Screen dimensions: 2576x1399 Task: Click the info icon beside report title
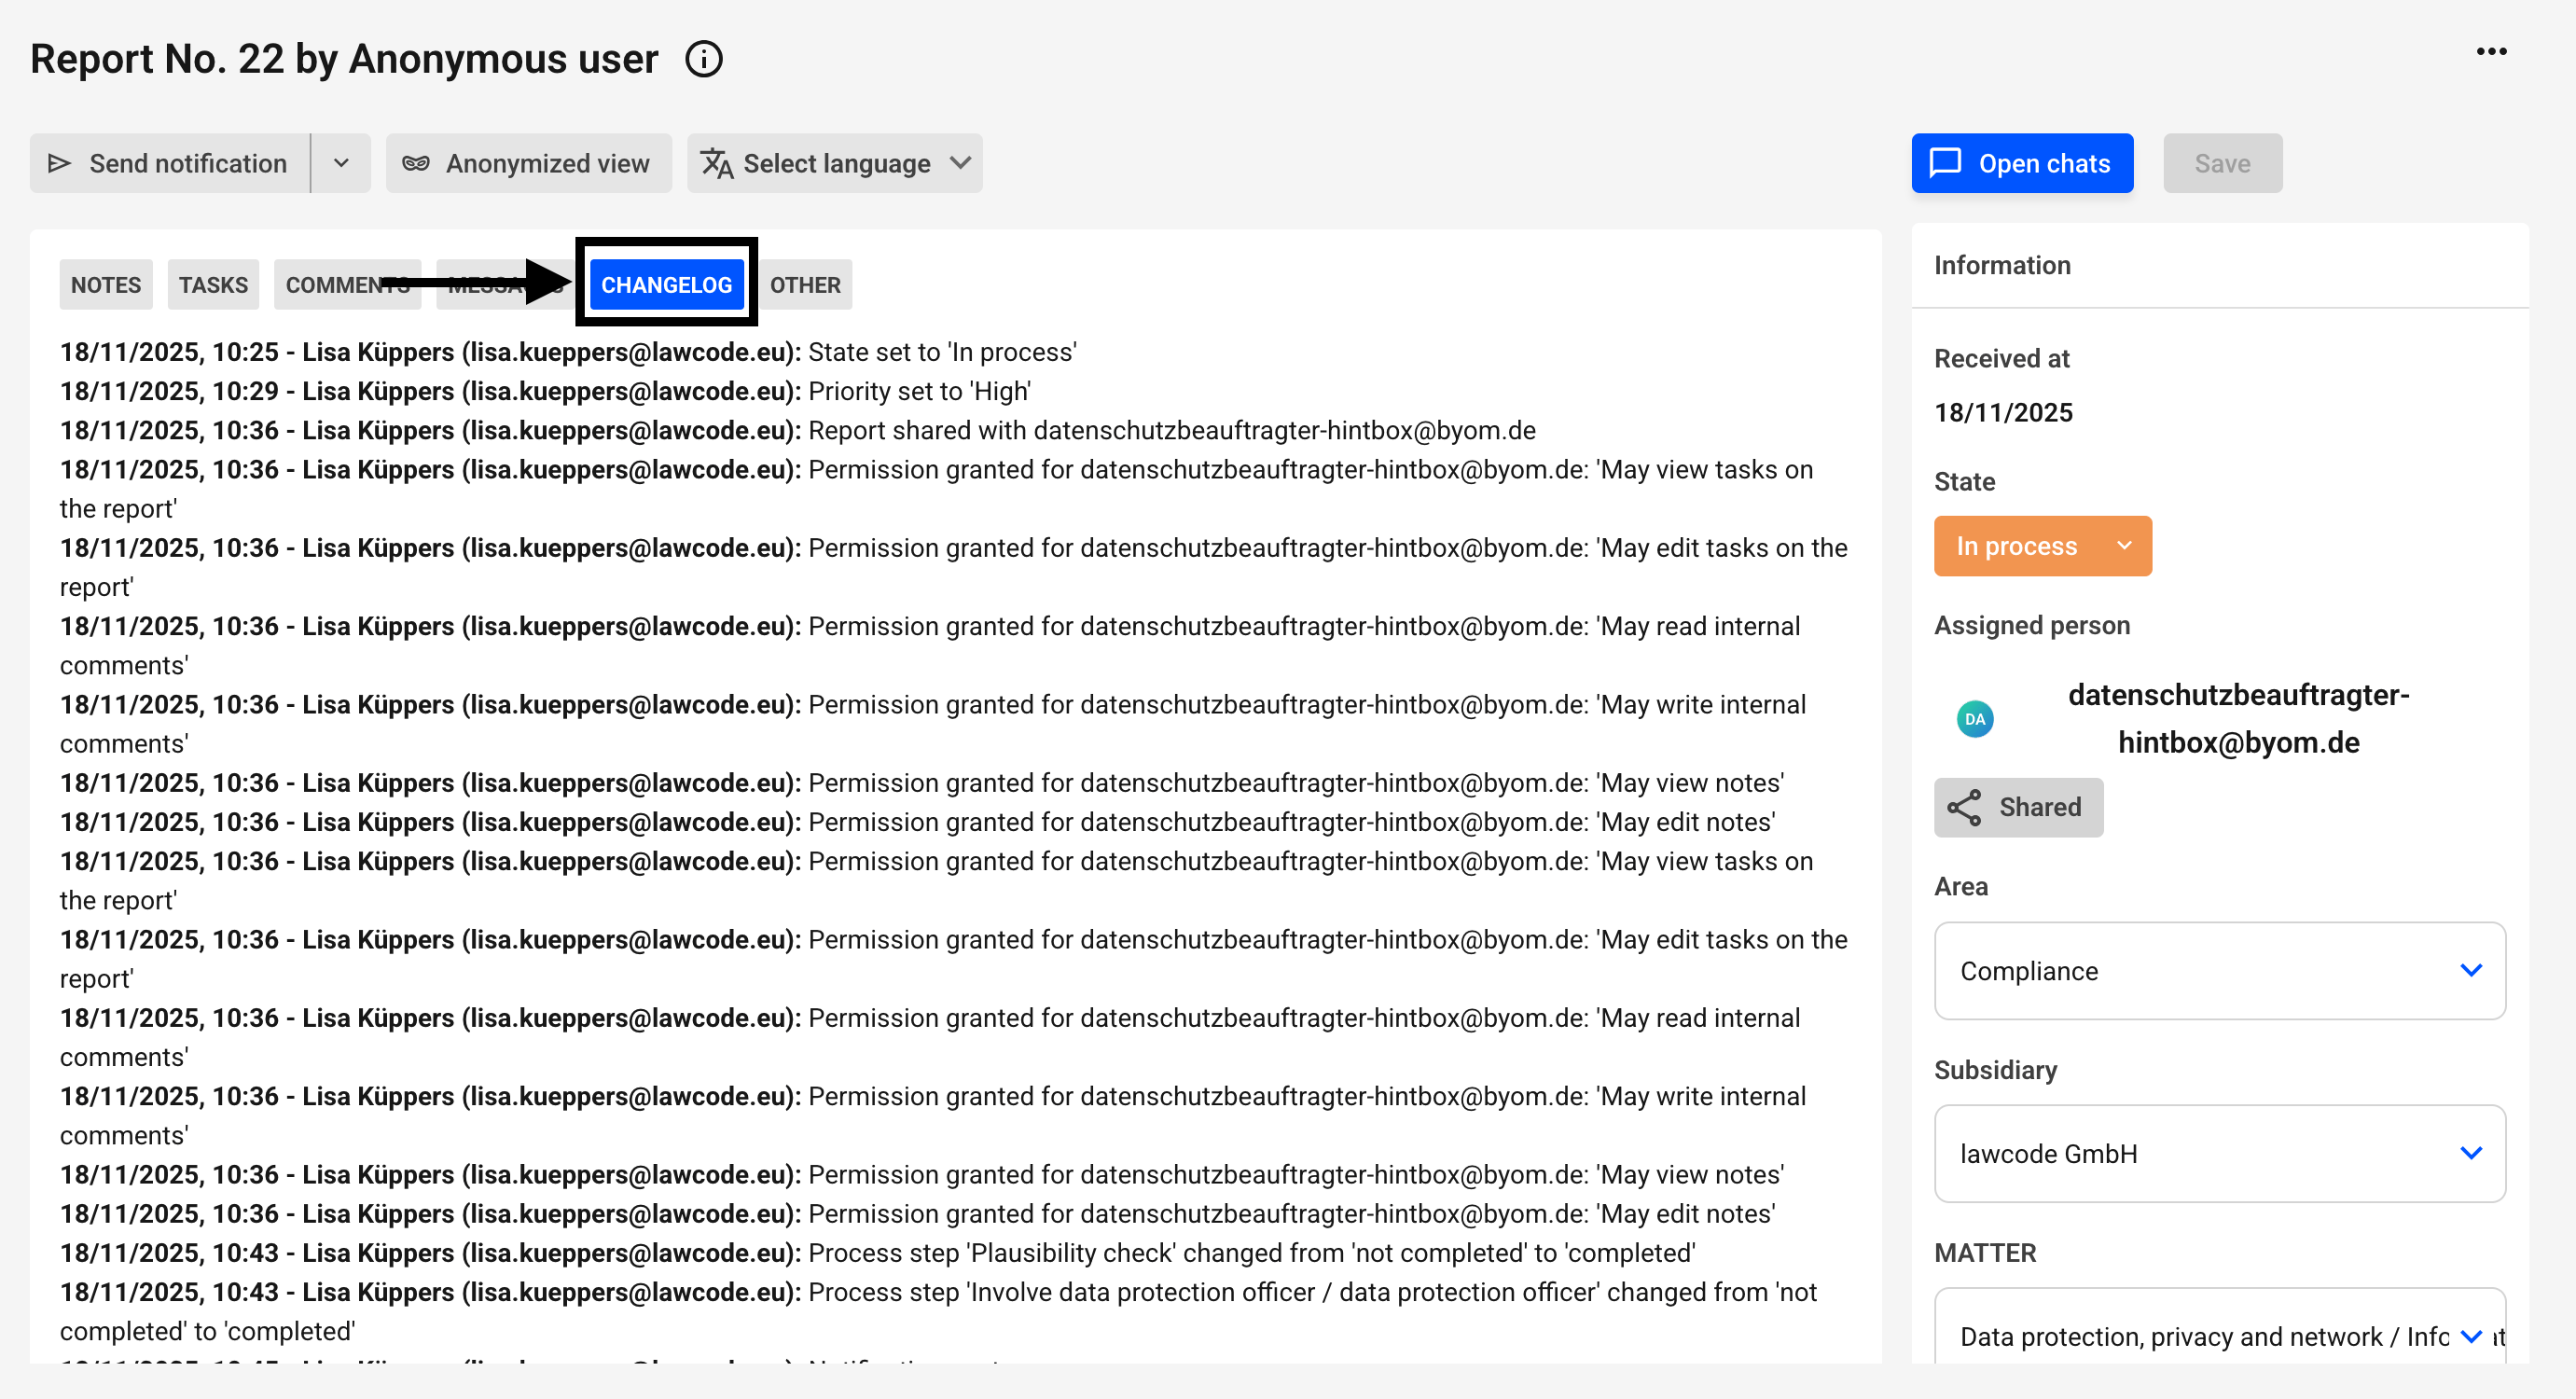pos(703,59)
